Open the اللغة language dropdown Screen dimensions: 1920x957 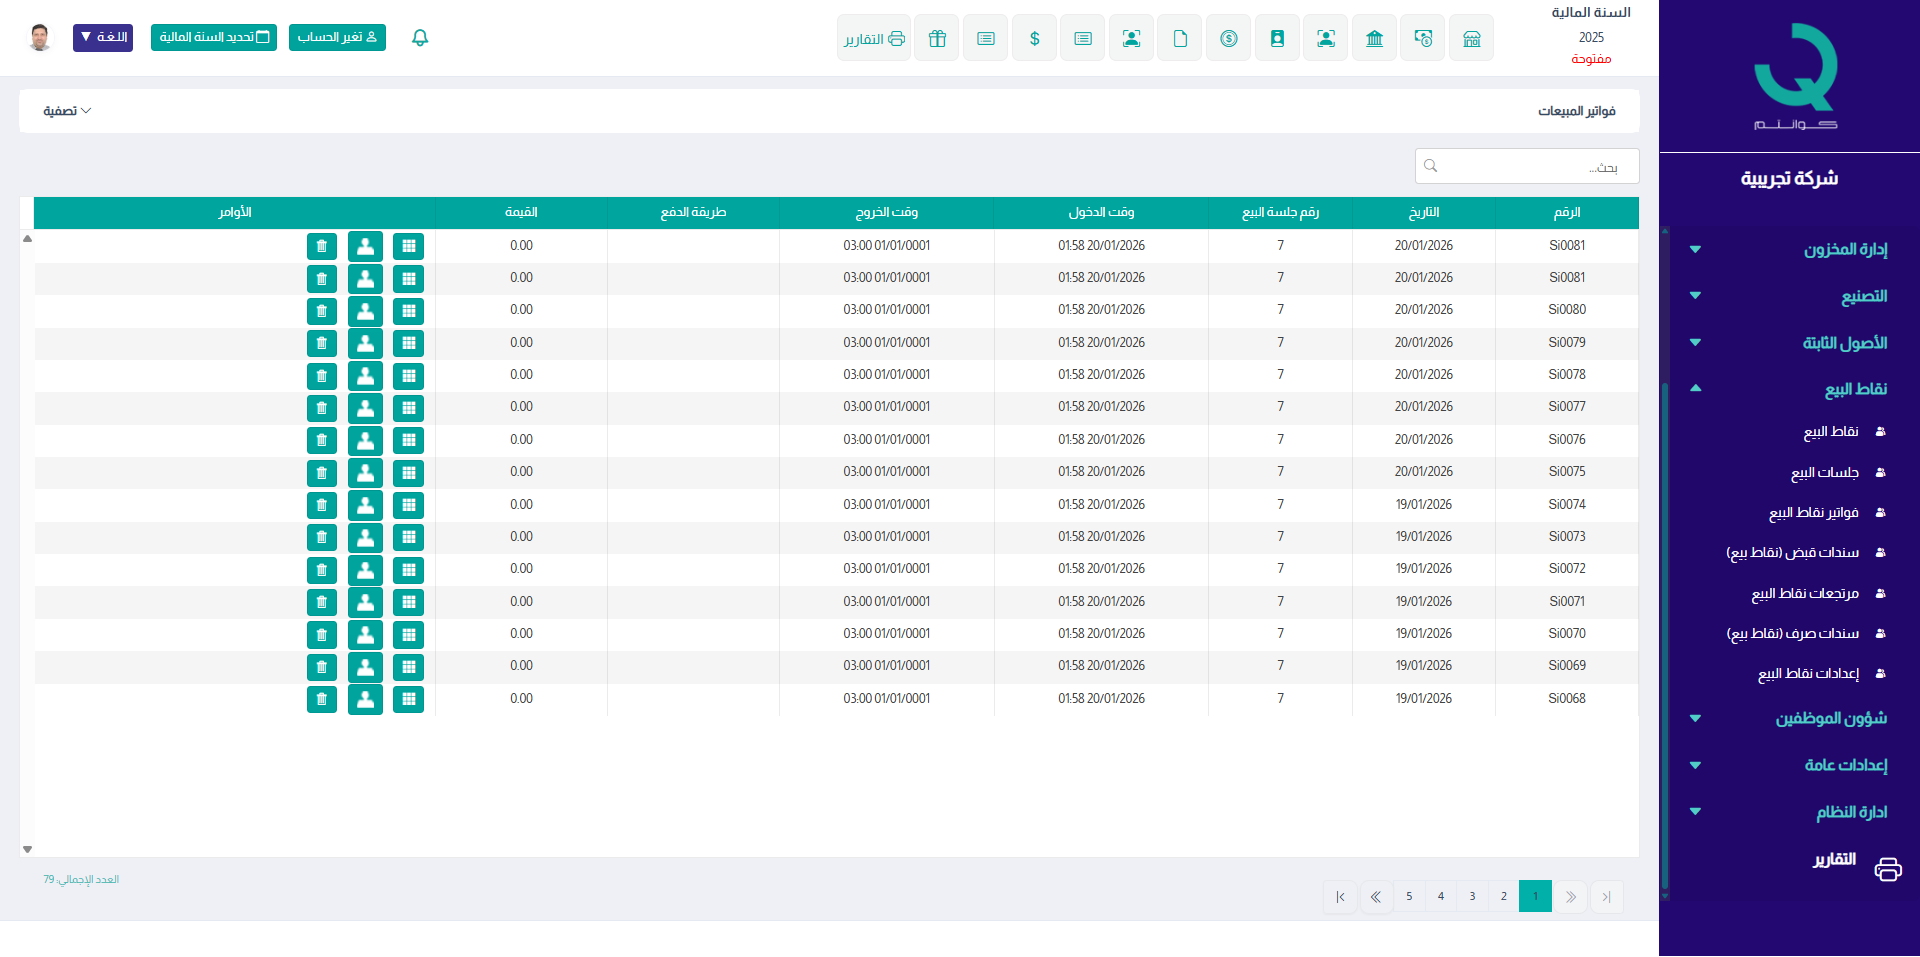(x=103, y=38)
